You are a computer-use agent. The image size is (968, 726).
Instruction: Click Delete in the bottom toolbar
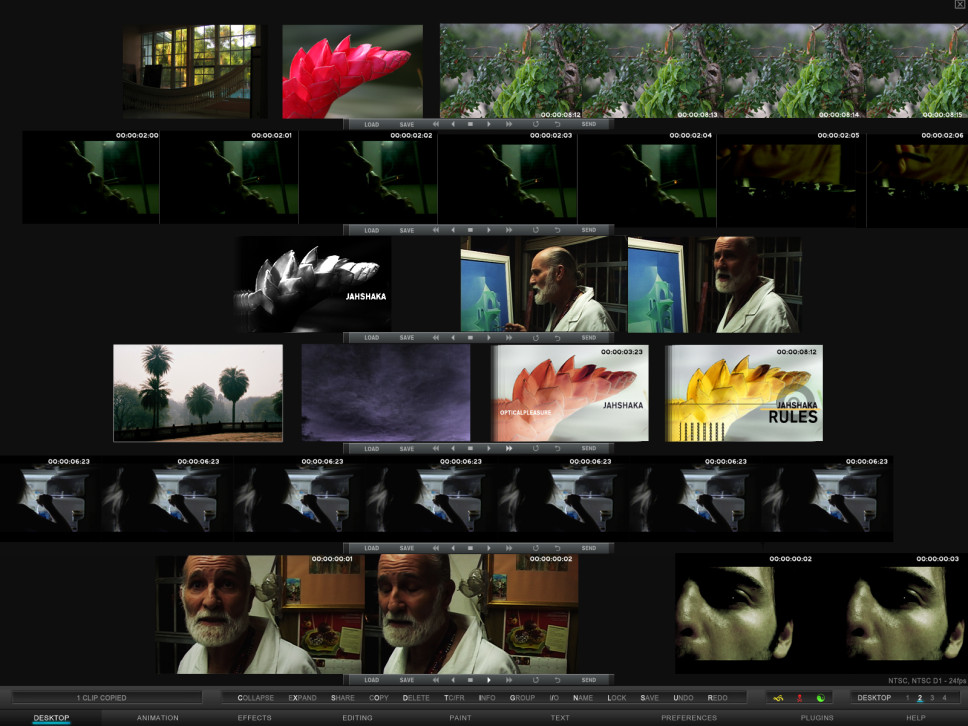(416, 698)
